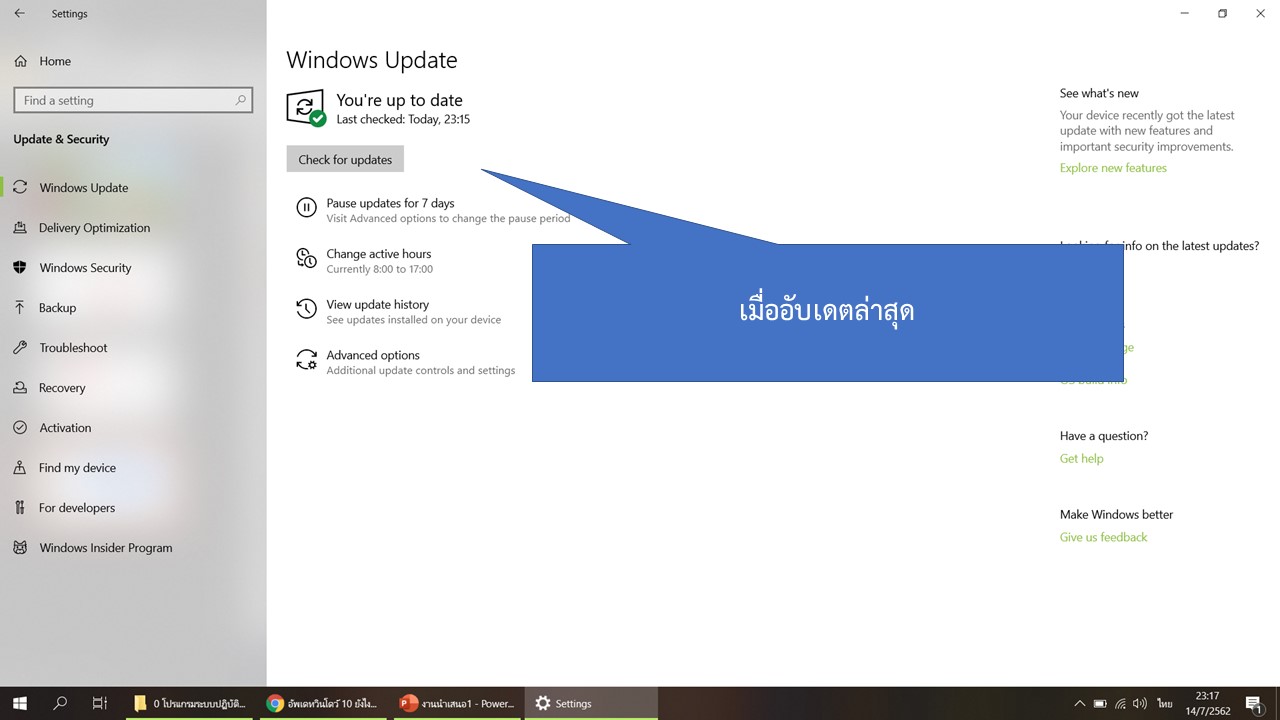1280x720 pixels.
Task: Click the Thai input language indicator
Action: 1164,703
